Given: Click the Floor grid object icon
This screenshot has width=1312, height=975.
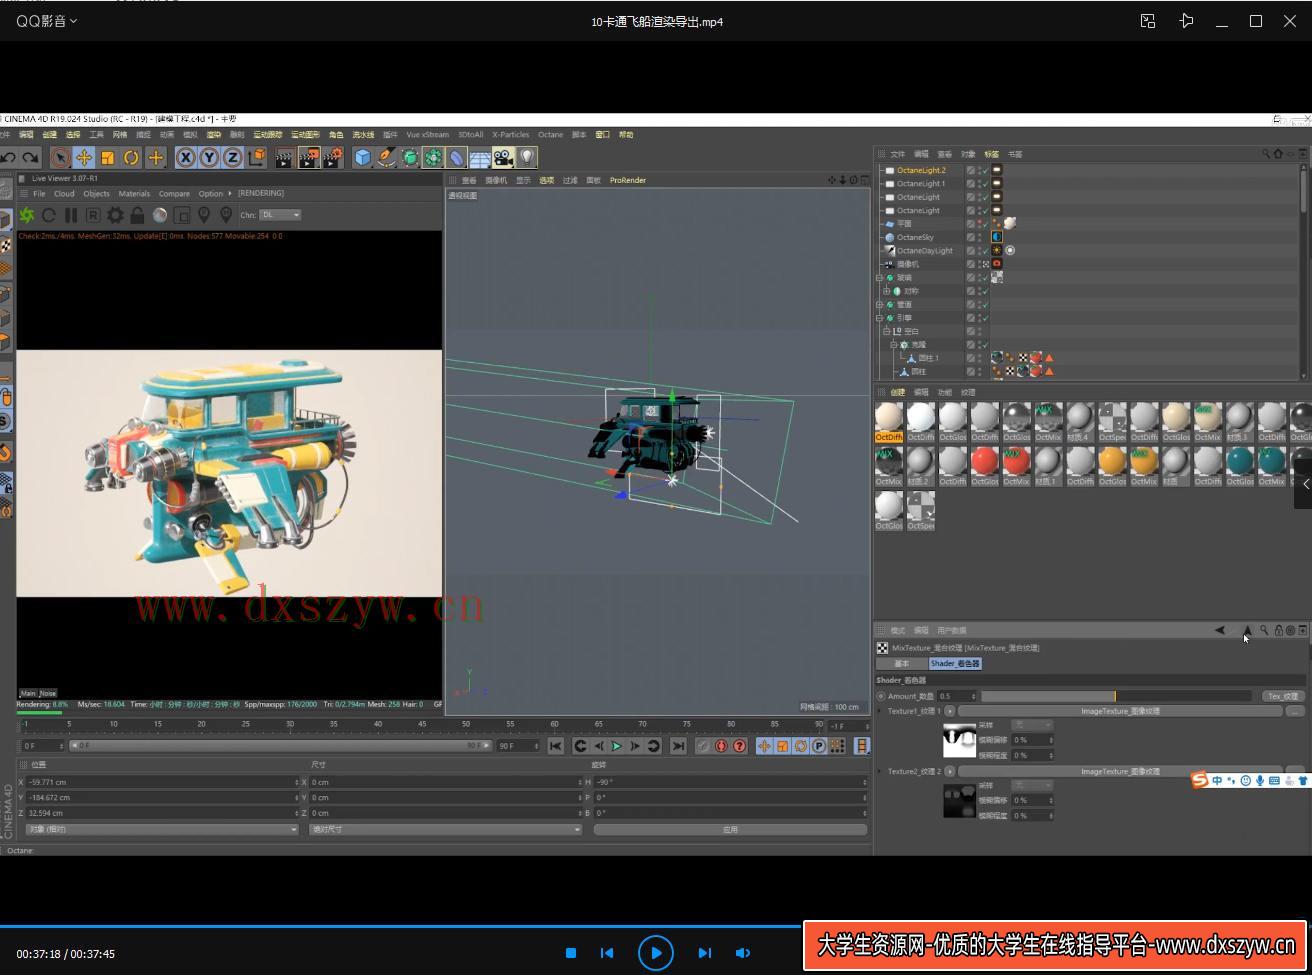Looking at the screenshot, I should click(x=480, y=157).
